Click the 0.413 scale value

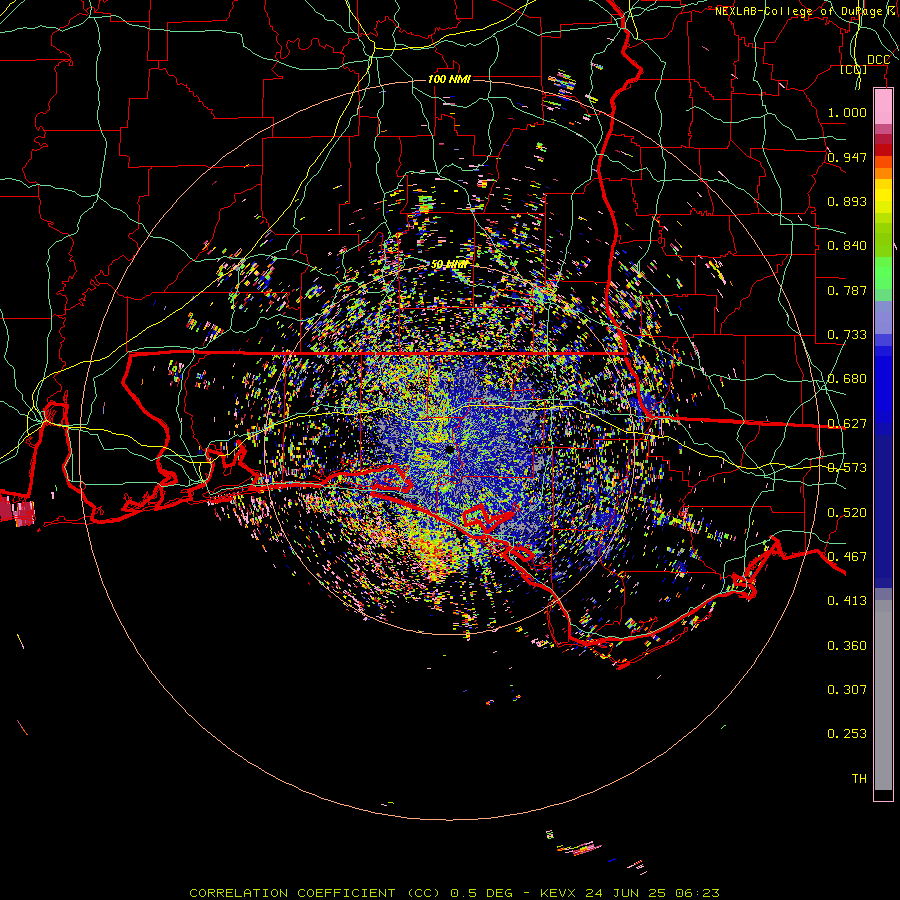(x=847, y=601)
